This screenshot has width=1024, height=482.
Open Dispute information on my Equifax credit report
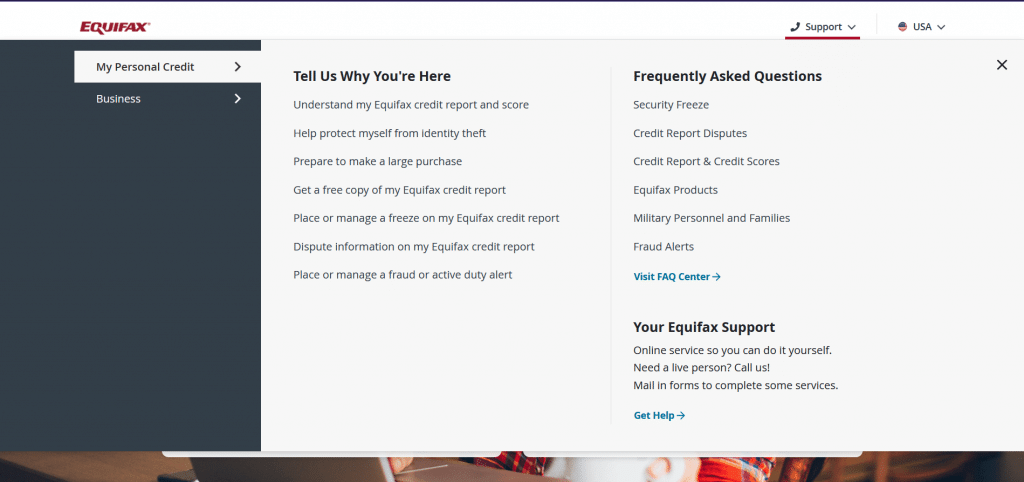[414, 247]
